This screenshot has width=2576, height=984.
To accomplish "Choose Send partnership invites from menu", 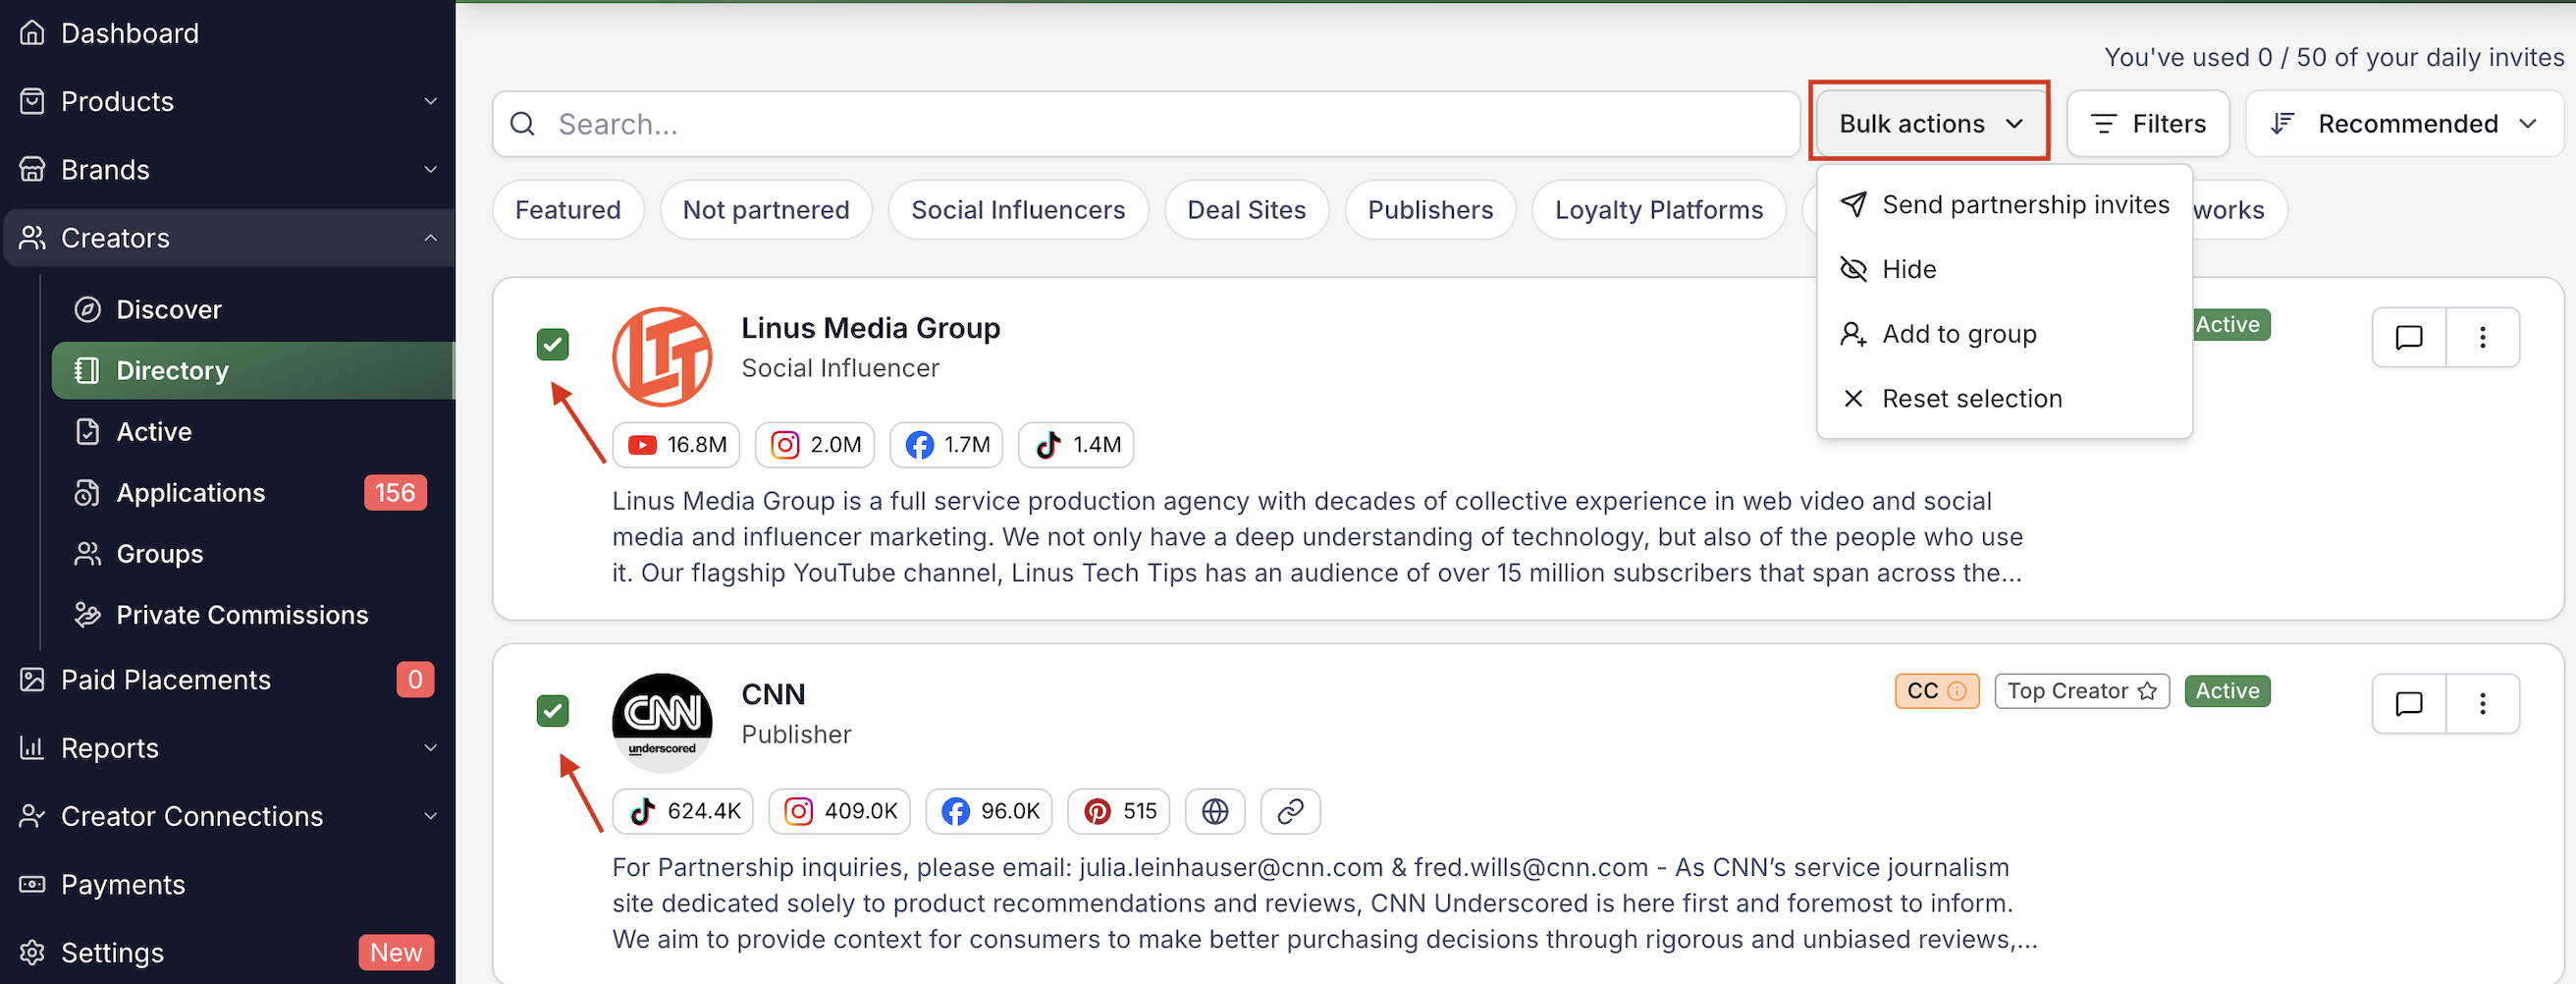I will [2024, 205].
